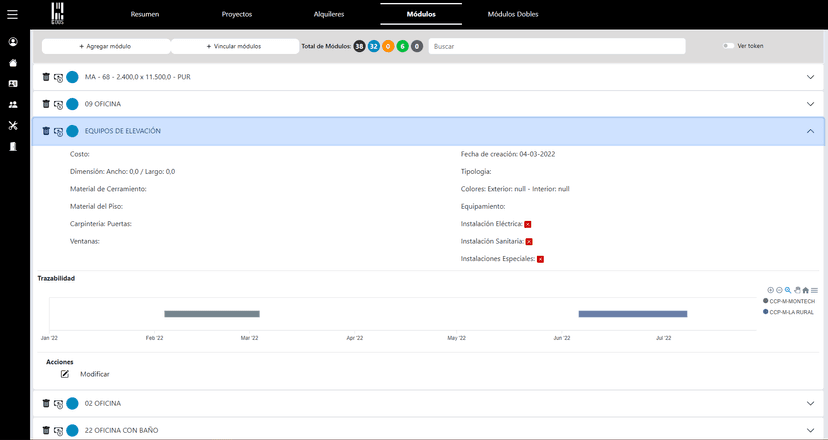Click the Agregar módulo button
828x440 pixels.
(x=105, y=46)
